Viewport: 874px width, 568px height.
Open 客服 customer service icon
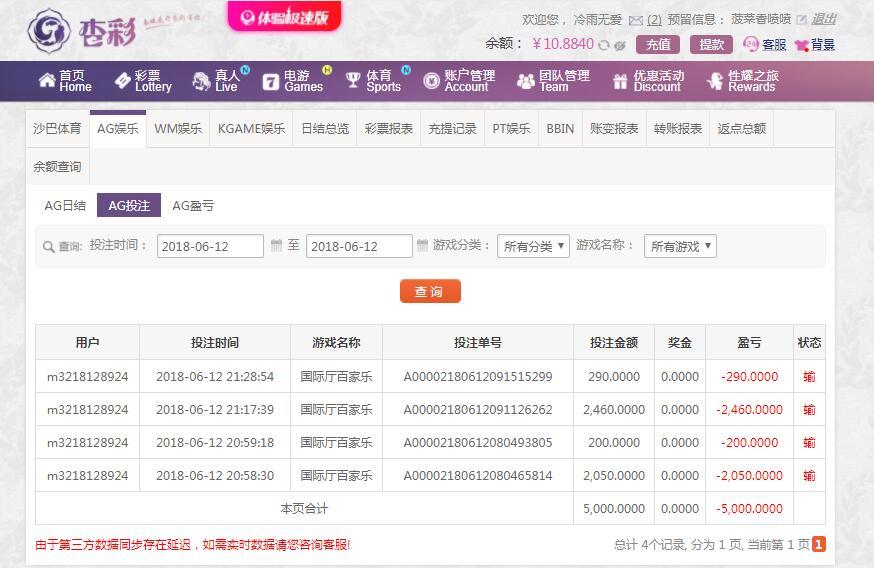pyautogui.click(x=751, y=45)
